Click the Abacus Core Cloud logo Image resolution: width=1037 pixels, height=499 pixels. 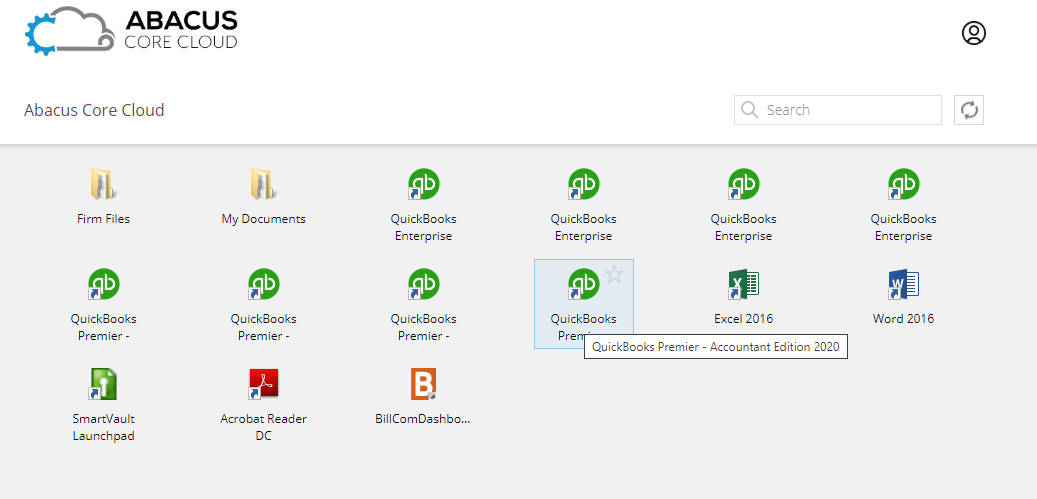coord(131,31)
